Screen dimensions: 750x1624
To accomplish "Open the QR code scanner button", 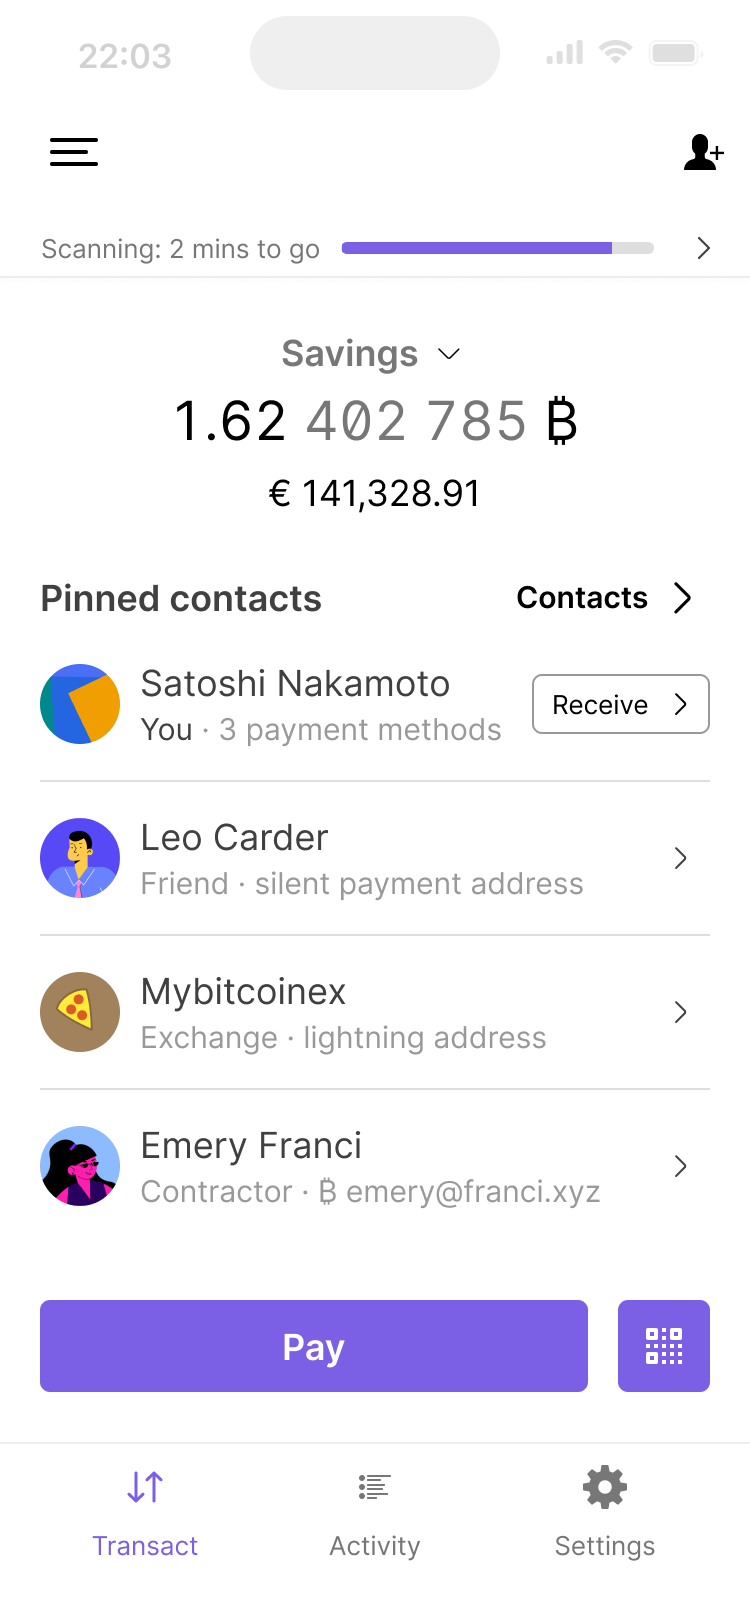I will point(663,1346).
